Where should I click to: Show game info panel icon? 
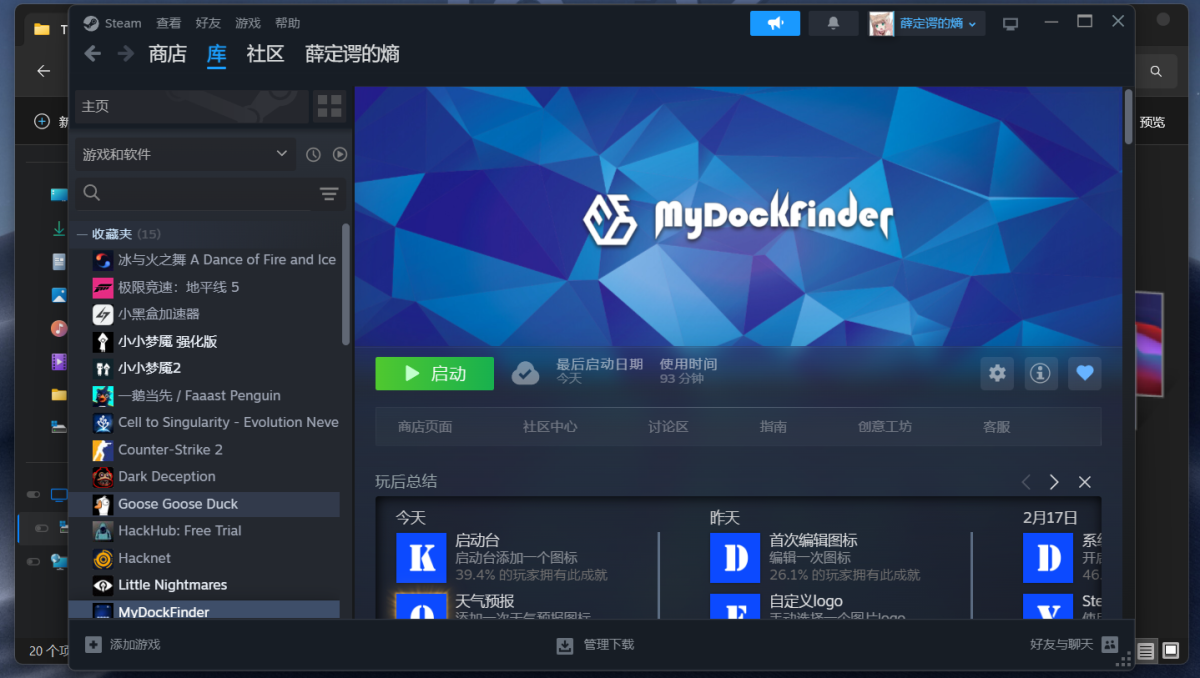(x=1041, y=373)
